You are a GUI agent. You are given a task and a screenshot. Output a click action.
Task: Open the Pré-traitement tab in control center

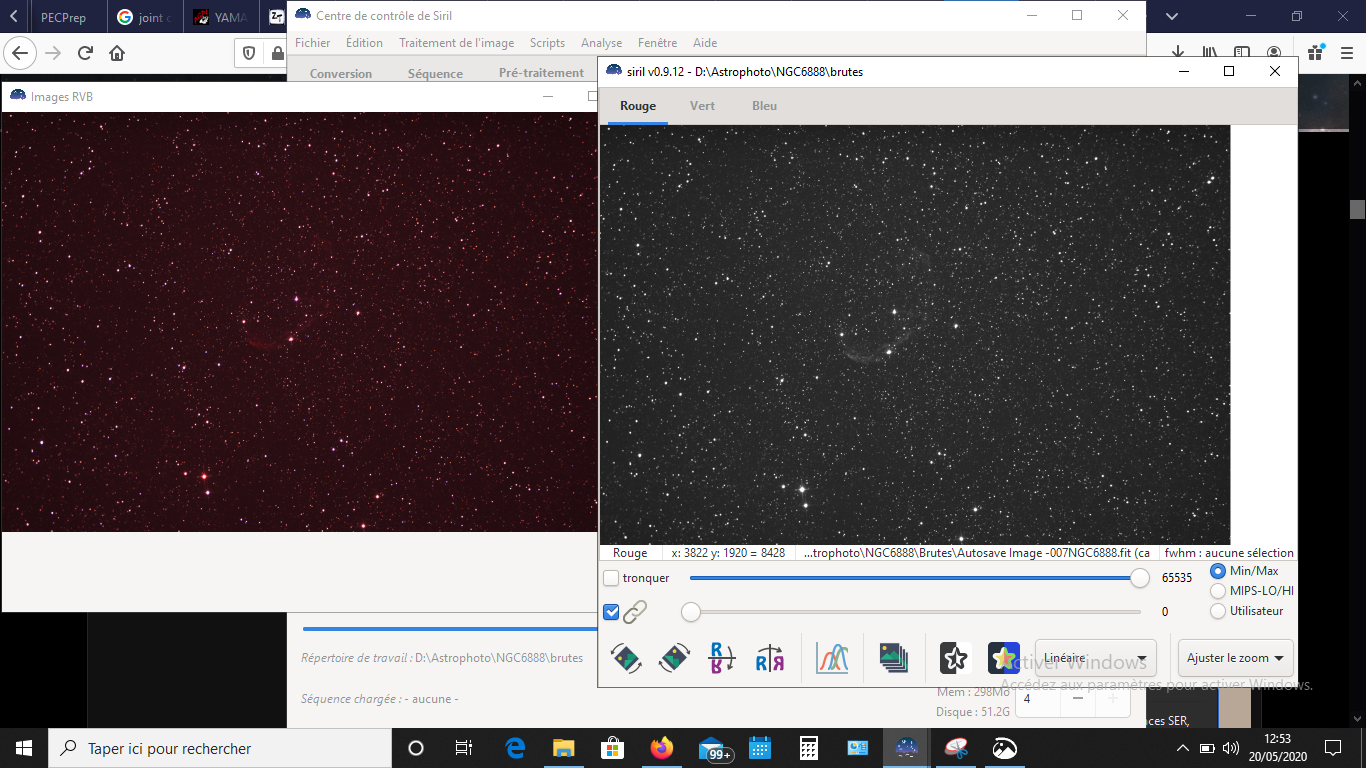541,73
